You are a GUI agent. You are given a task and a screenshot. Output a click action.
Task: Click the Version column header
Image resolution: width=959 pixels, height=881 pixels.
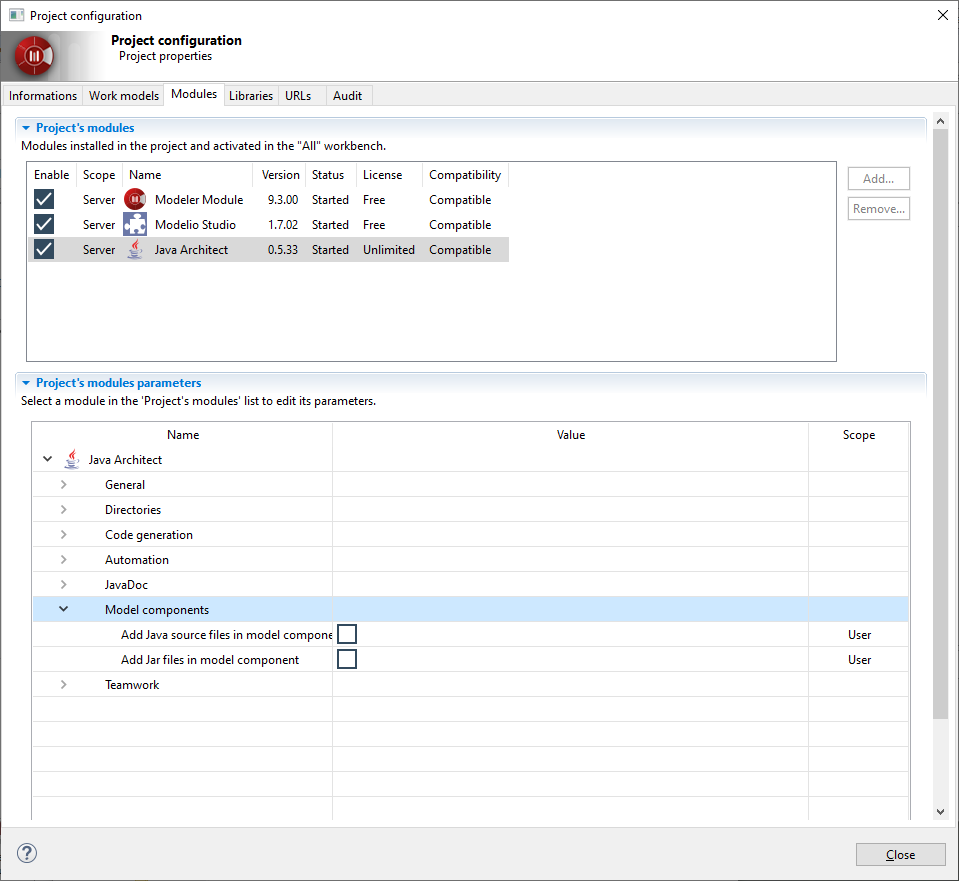coord(280,175)
